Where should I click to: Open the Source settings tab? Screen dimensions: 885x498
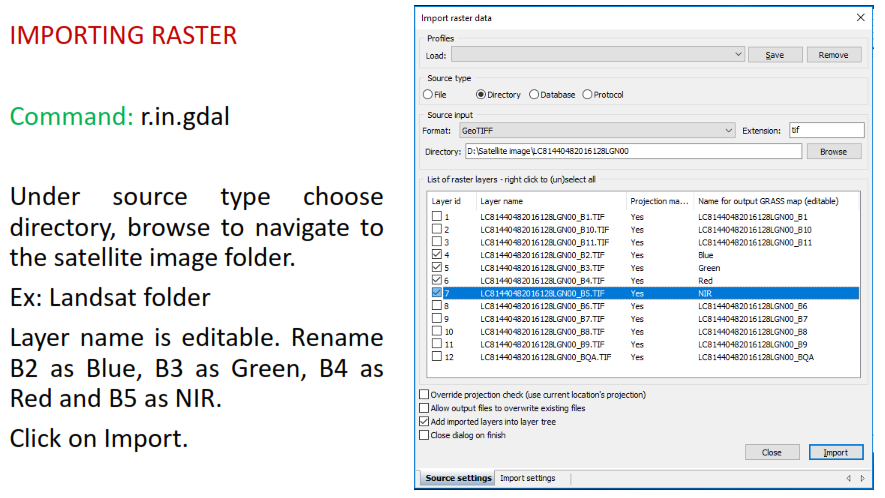pyautogui.click(x=458, y=479)
